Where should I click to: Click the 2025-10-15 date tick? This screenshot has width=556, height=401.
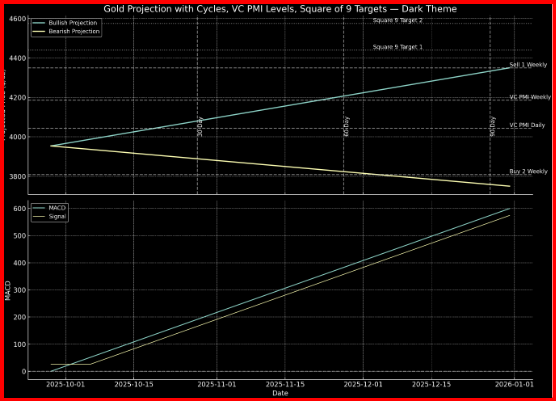coord(134,385)
